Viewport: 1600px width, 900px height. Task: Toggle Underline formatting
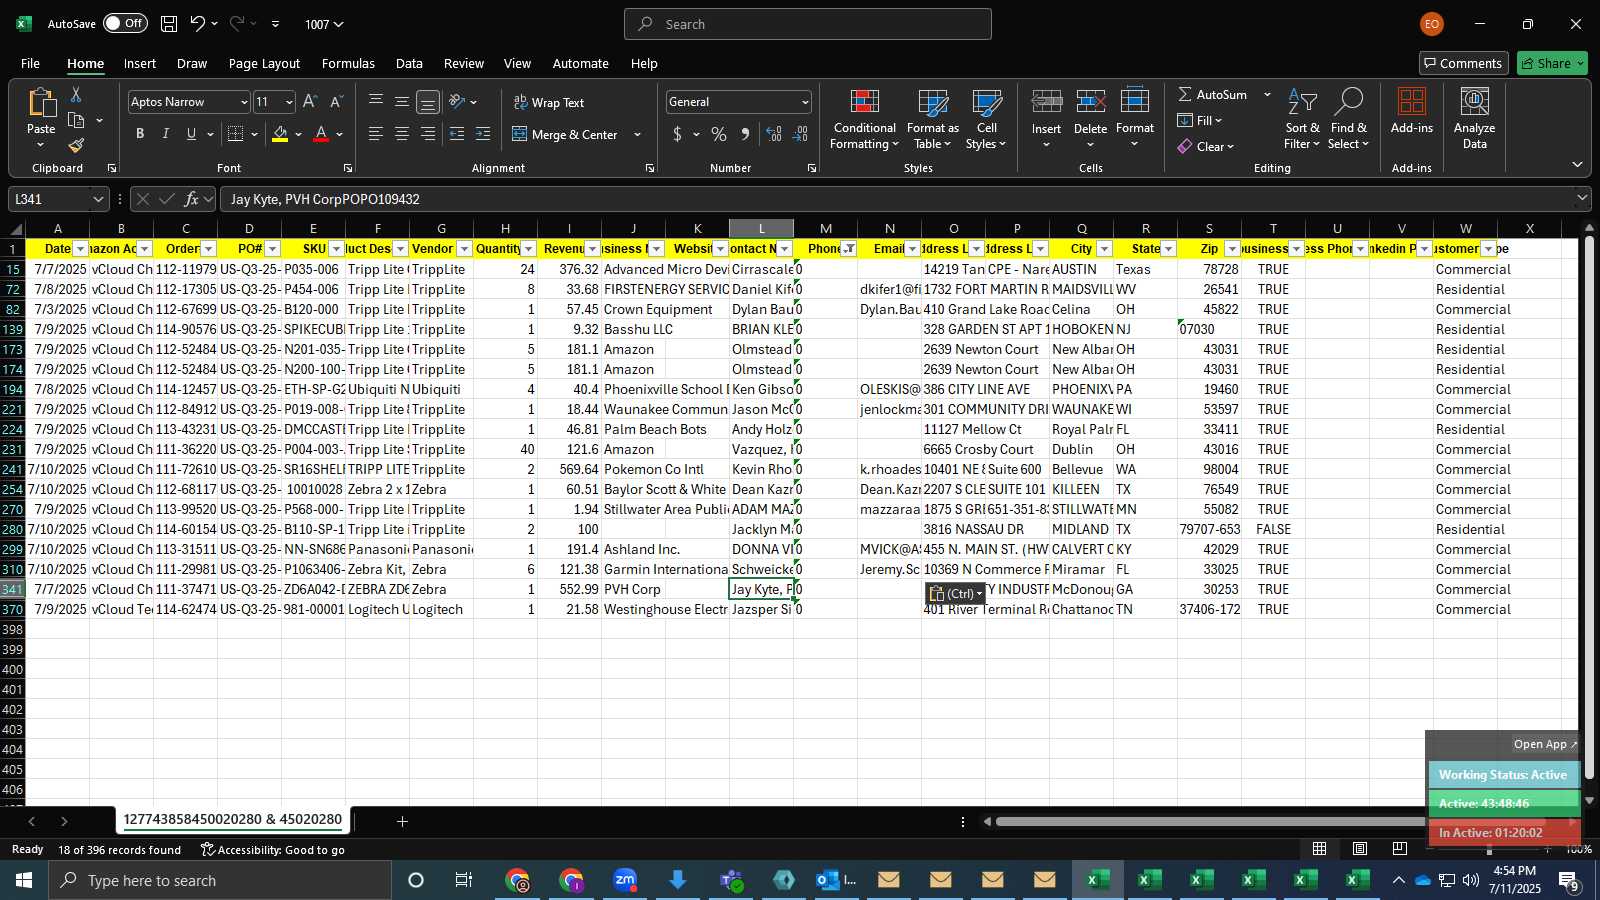(x=191, y=134)
